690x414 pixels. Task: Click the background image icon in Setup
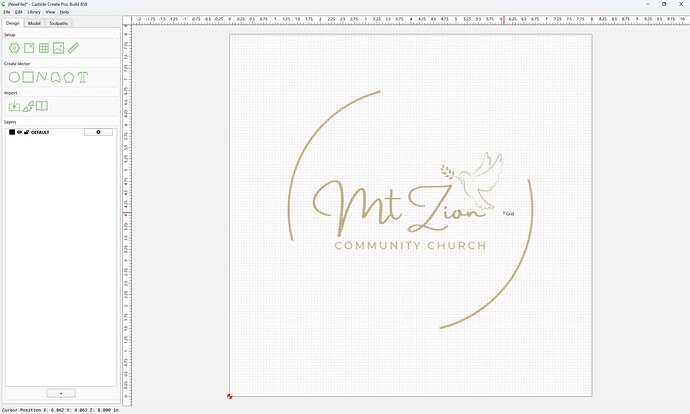tap(59, 48)
